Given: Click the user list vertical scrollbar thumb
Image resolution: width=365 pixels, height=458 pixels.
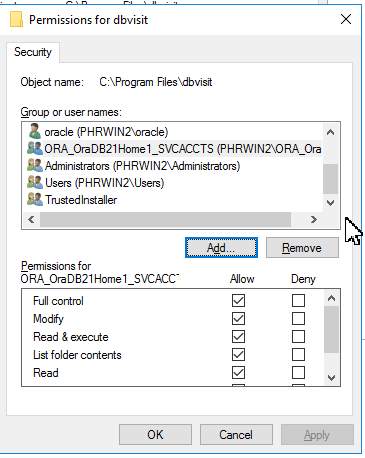Looking at the screenshot, I should coord(330,179).
